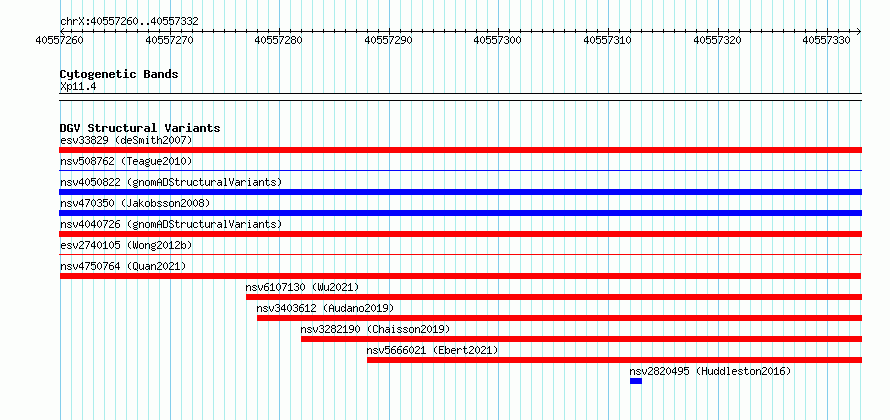Click the DGV Structural Variants track title
890x420 pixels.
pyautogui.click(x=140, y=128)
